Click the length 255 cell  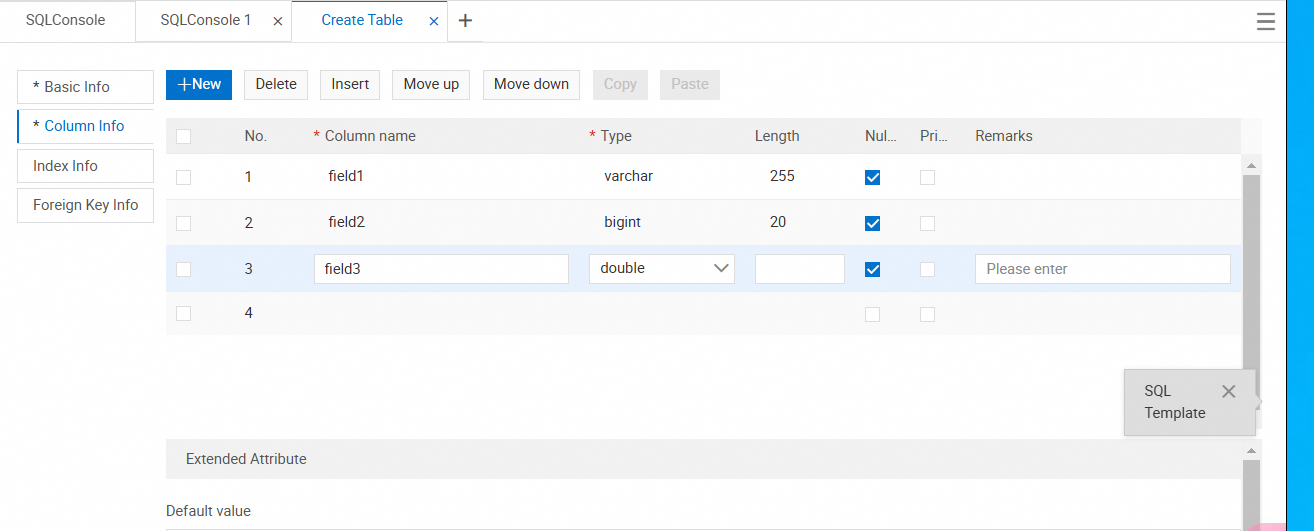(x=782, y=176)
